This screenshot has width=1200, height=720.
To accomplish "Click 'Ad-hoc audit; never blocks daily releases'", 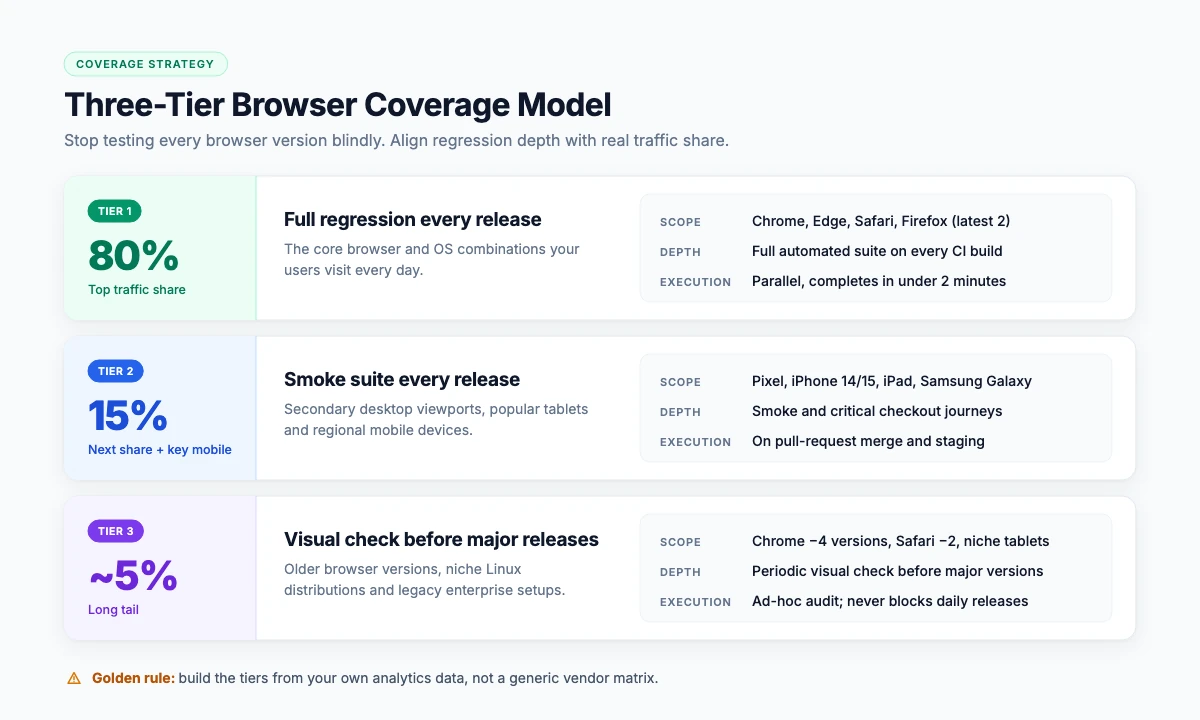I will (x=890, y=601).
